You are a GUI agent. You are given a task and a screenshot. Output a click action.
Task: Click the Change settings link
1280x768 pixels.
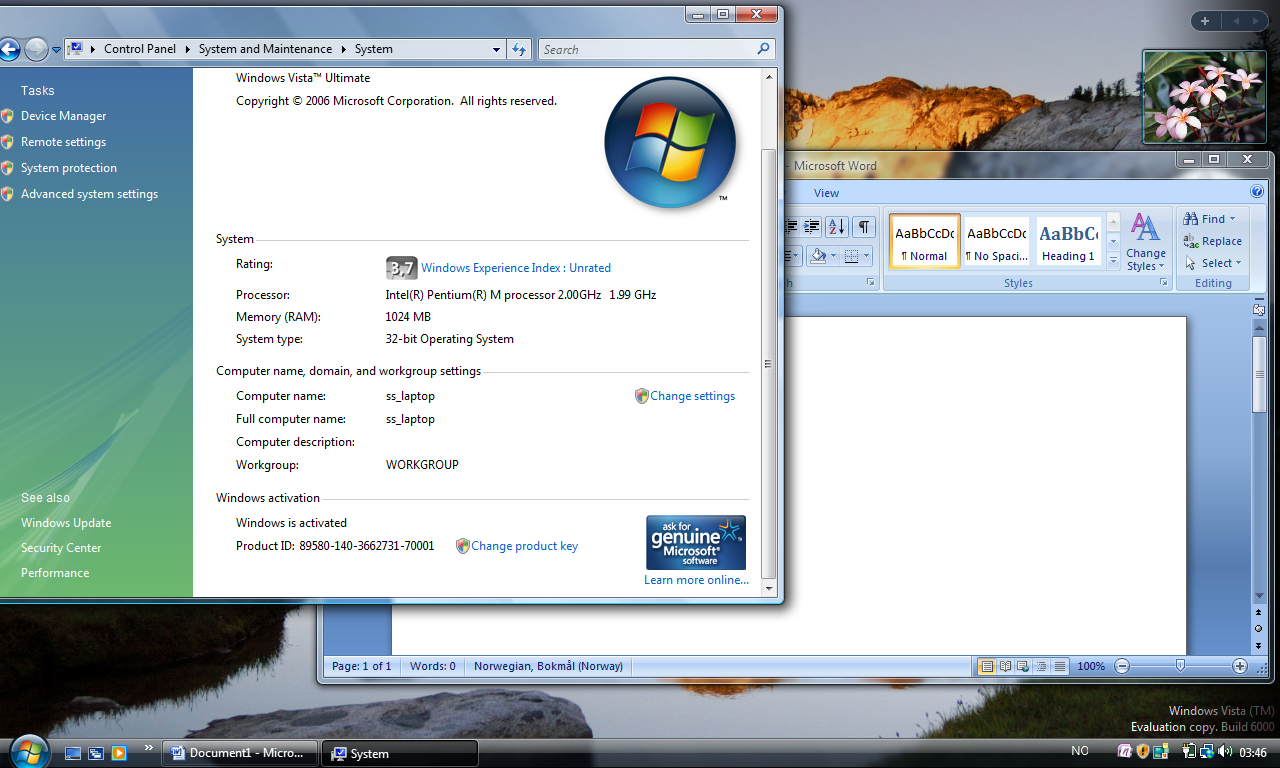click(x=693, y=396)
